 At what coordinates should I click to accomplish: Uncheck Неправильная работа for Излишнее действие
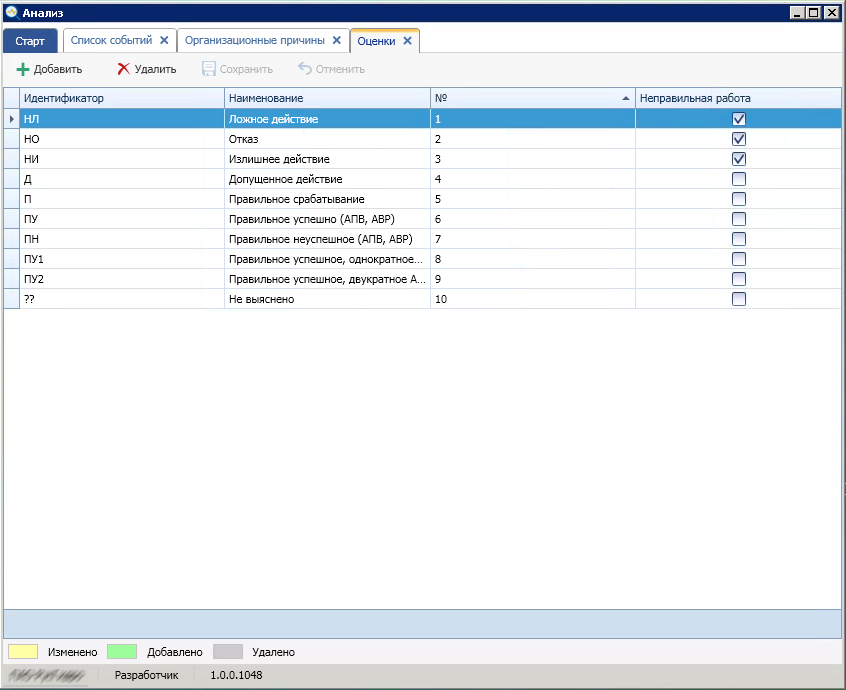click(x=739, y=159)
